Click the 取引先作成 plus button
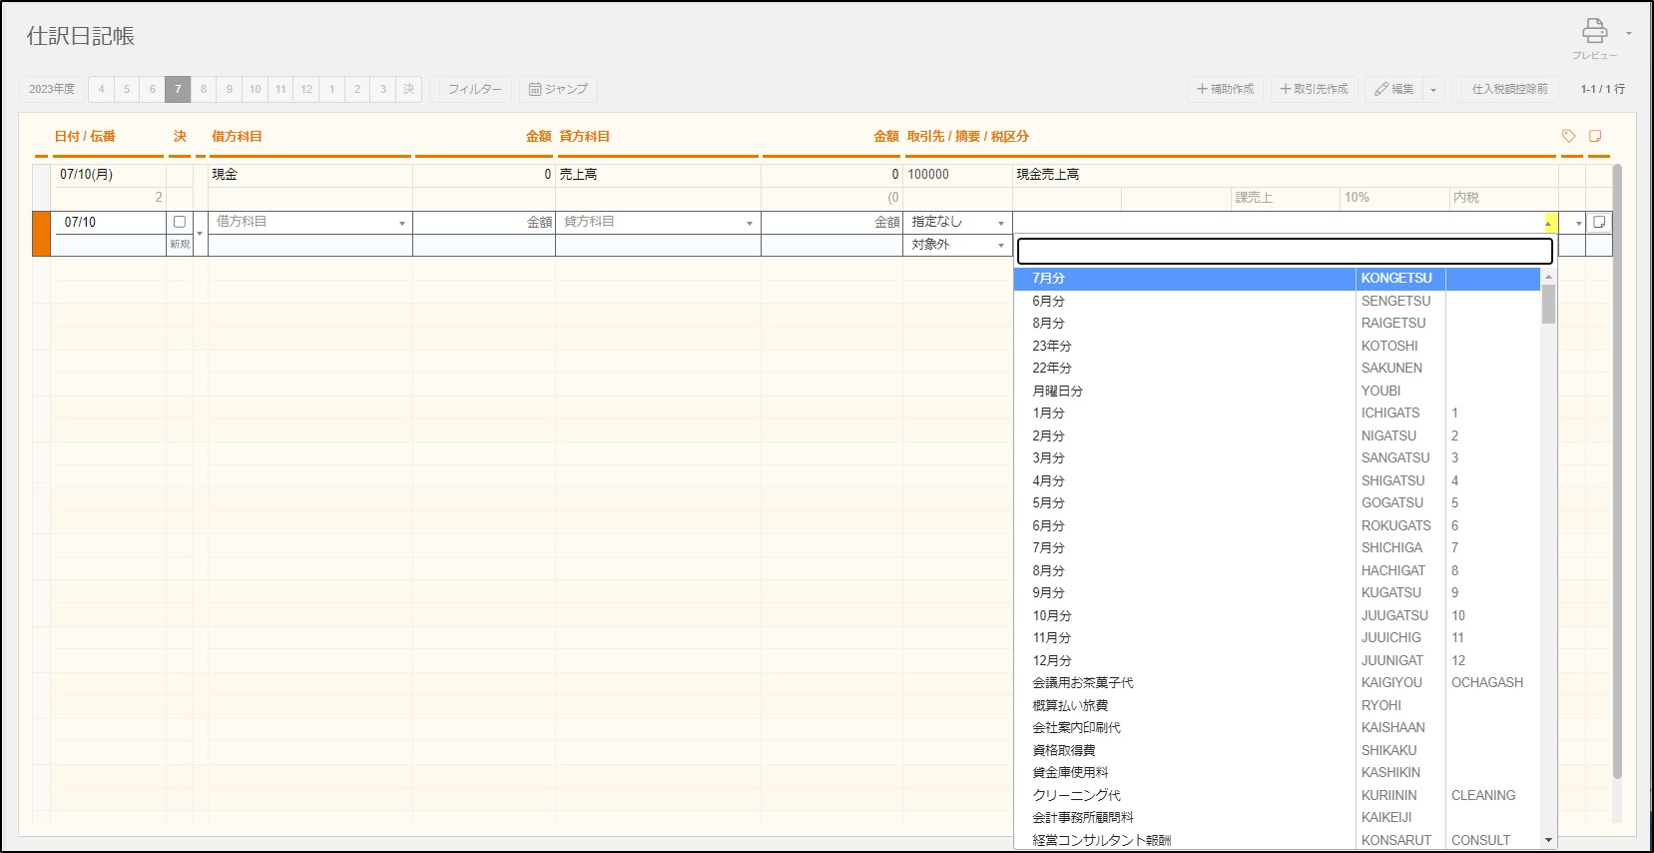 tap(1314, 89)
